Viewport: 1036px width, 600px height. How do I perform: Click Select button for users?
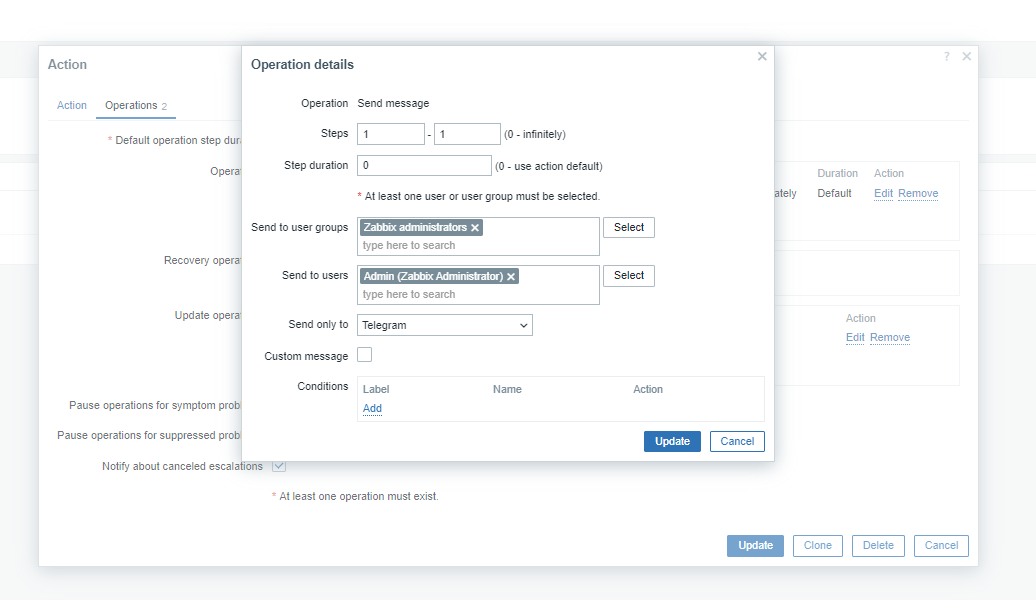[x=629, y=275]
